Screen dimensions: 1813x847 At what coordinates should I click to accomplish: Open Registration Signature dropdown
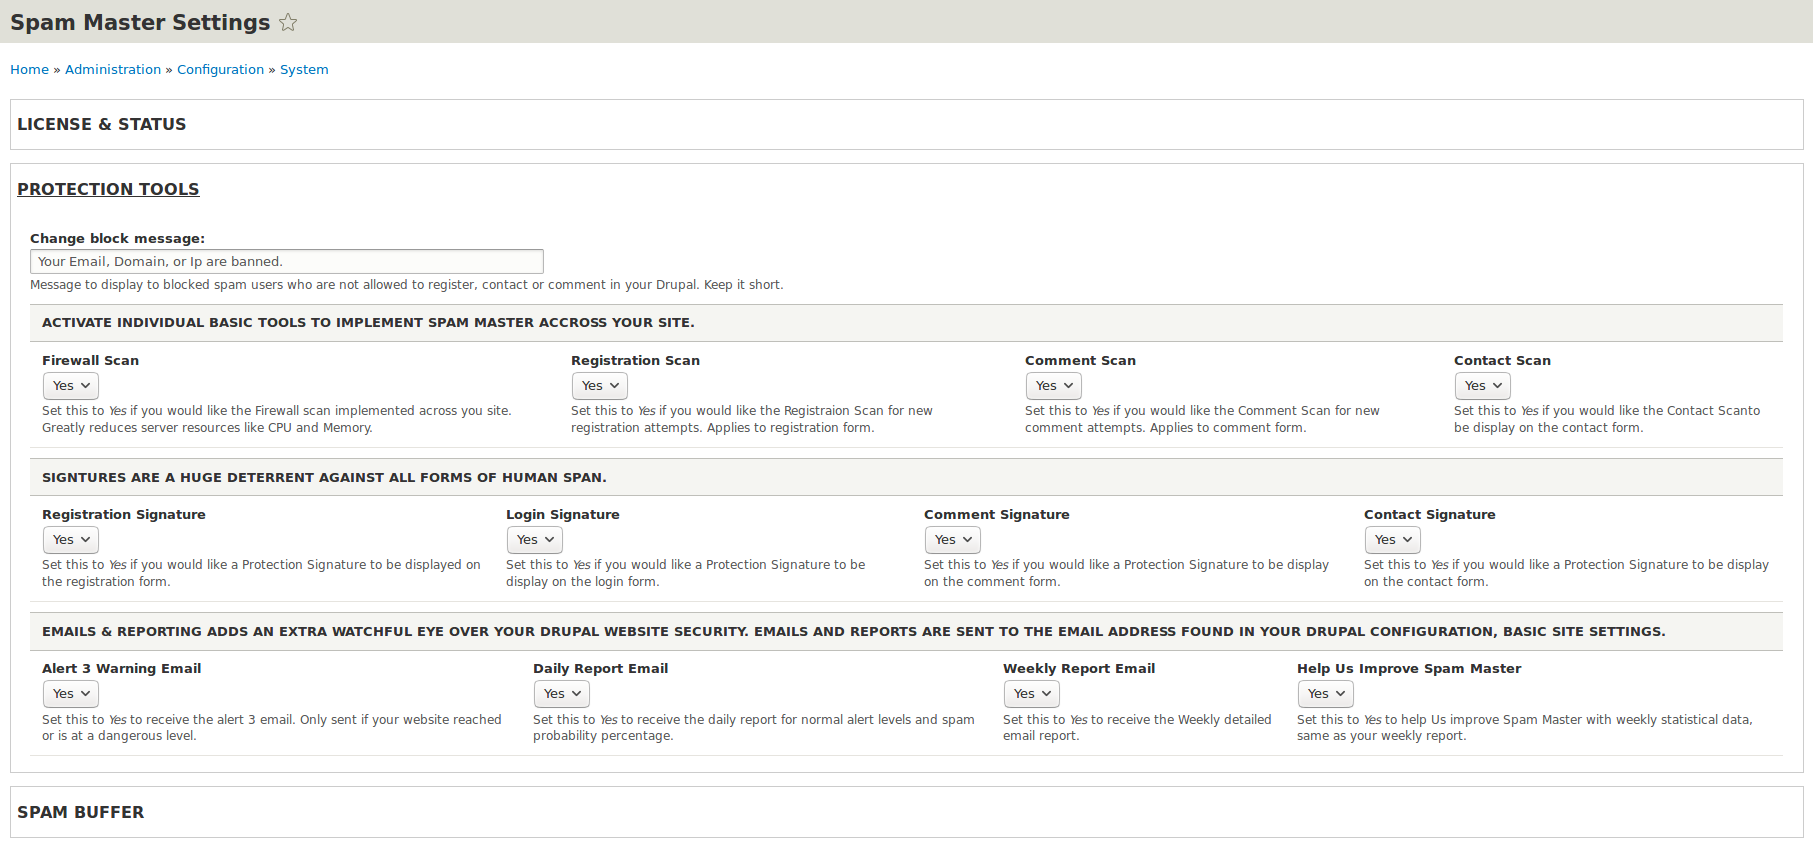tap(71, 539)
